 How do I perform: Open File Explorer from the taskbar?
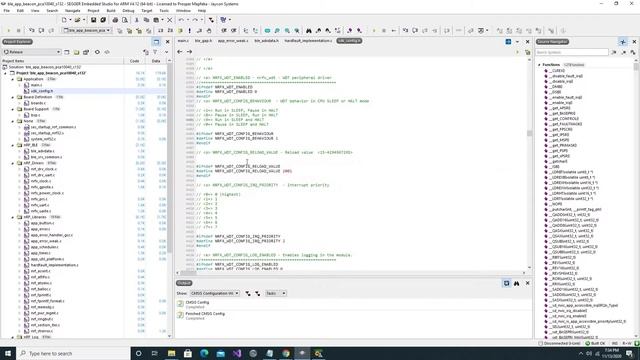(171, 353)
